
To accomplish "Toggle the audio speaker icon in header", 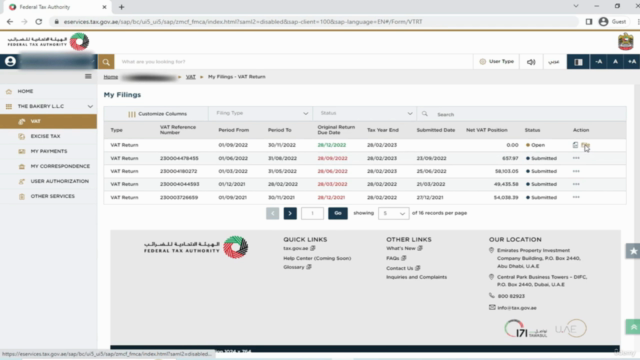I will tap(531, 62).
